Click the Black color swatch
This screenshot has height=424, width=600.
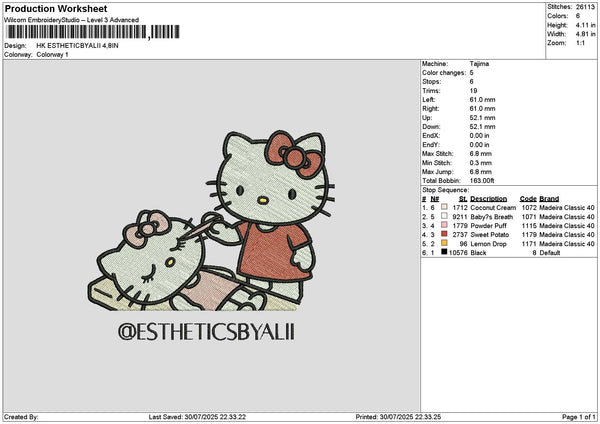[x=444, y=252]
